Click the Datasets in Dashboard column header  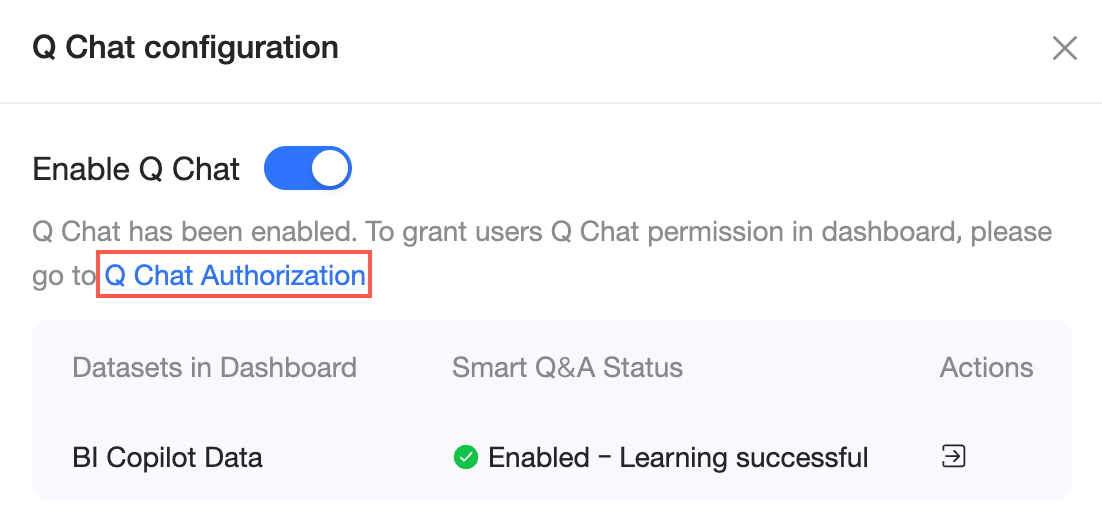tap(214, 368)
